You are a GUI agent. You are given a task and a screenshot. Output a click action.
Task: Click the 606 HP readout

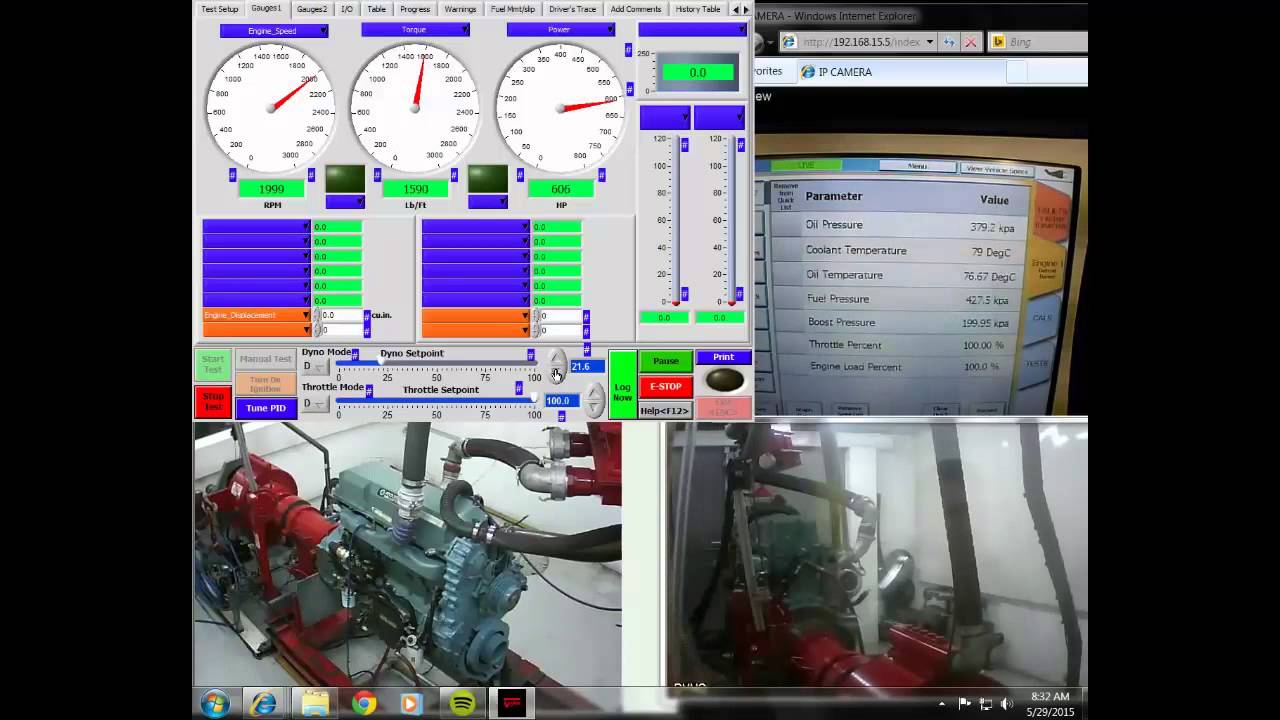(x=560, y=189)
